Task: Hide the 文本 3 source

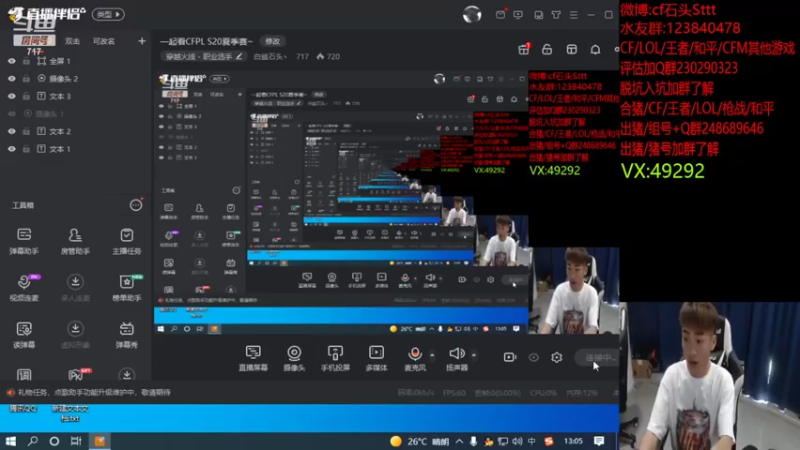Action: 11,96
